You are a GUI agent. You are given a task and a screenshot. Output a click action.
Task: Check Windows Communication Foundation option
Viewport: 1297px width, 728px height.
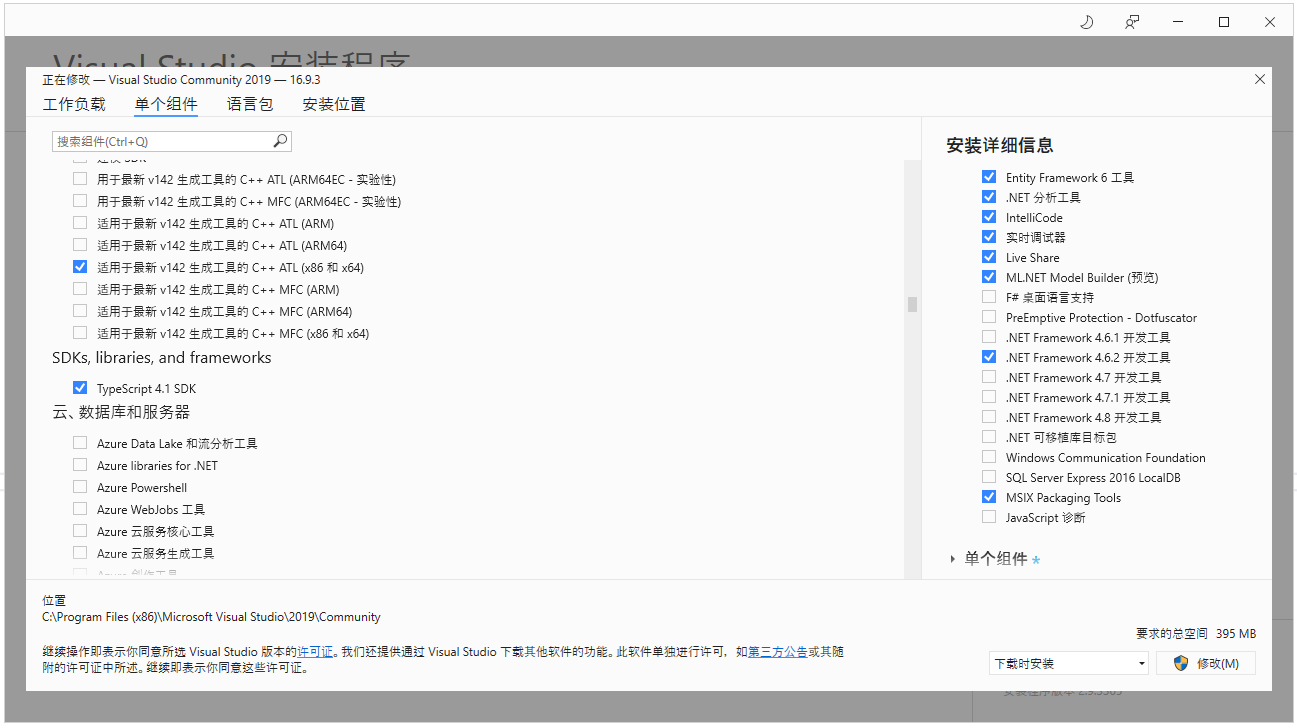(989, 457)
